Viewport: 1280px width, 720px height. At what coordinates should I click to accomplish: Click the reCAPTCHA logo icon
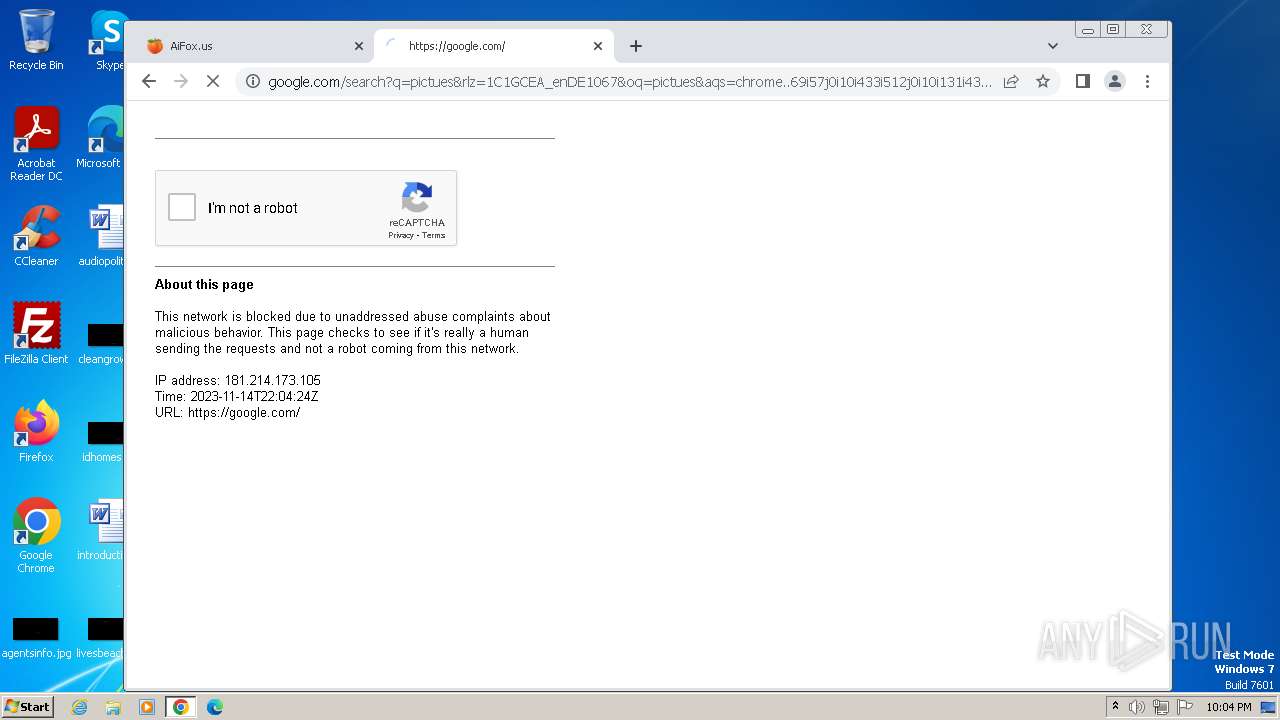[417, 197]
